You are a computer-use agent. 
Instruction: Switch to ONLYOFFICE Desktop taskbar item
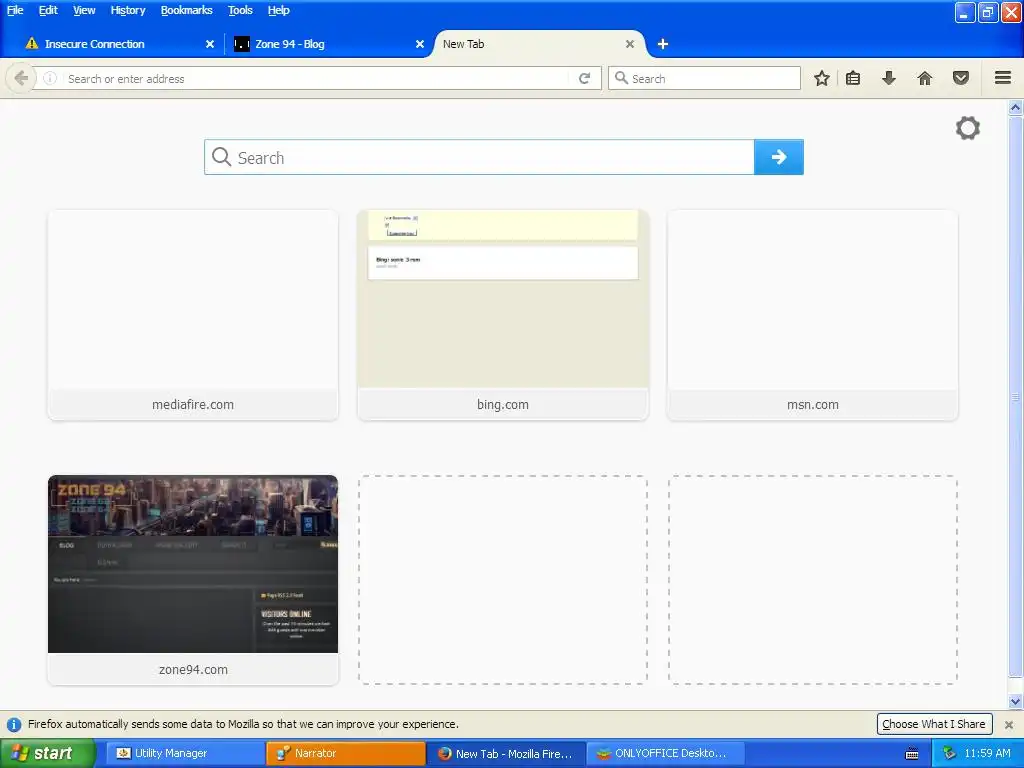[667, 753]
